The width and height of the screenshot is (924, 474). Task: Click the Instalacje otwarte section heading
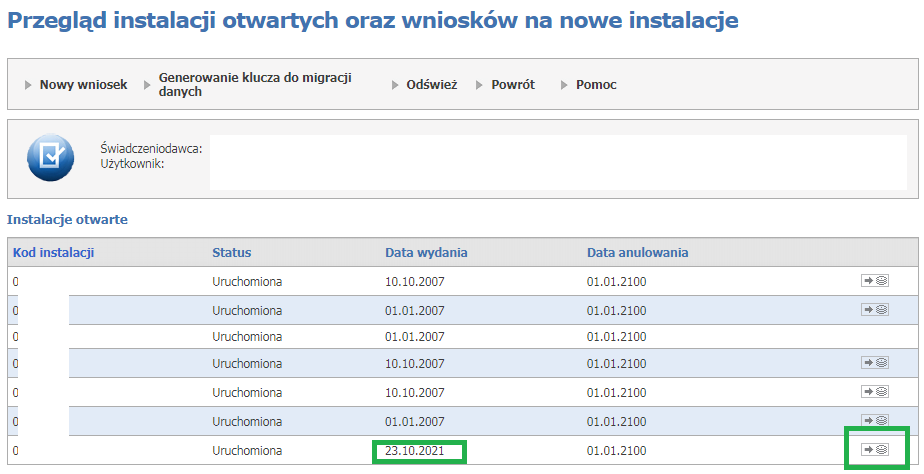(x=67, y=219)
